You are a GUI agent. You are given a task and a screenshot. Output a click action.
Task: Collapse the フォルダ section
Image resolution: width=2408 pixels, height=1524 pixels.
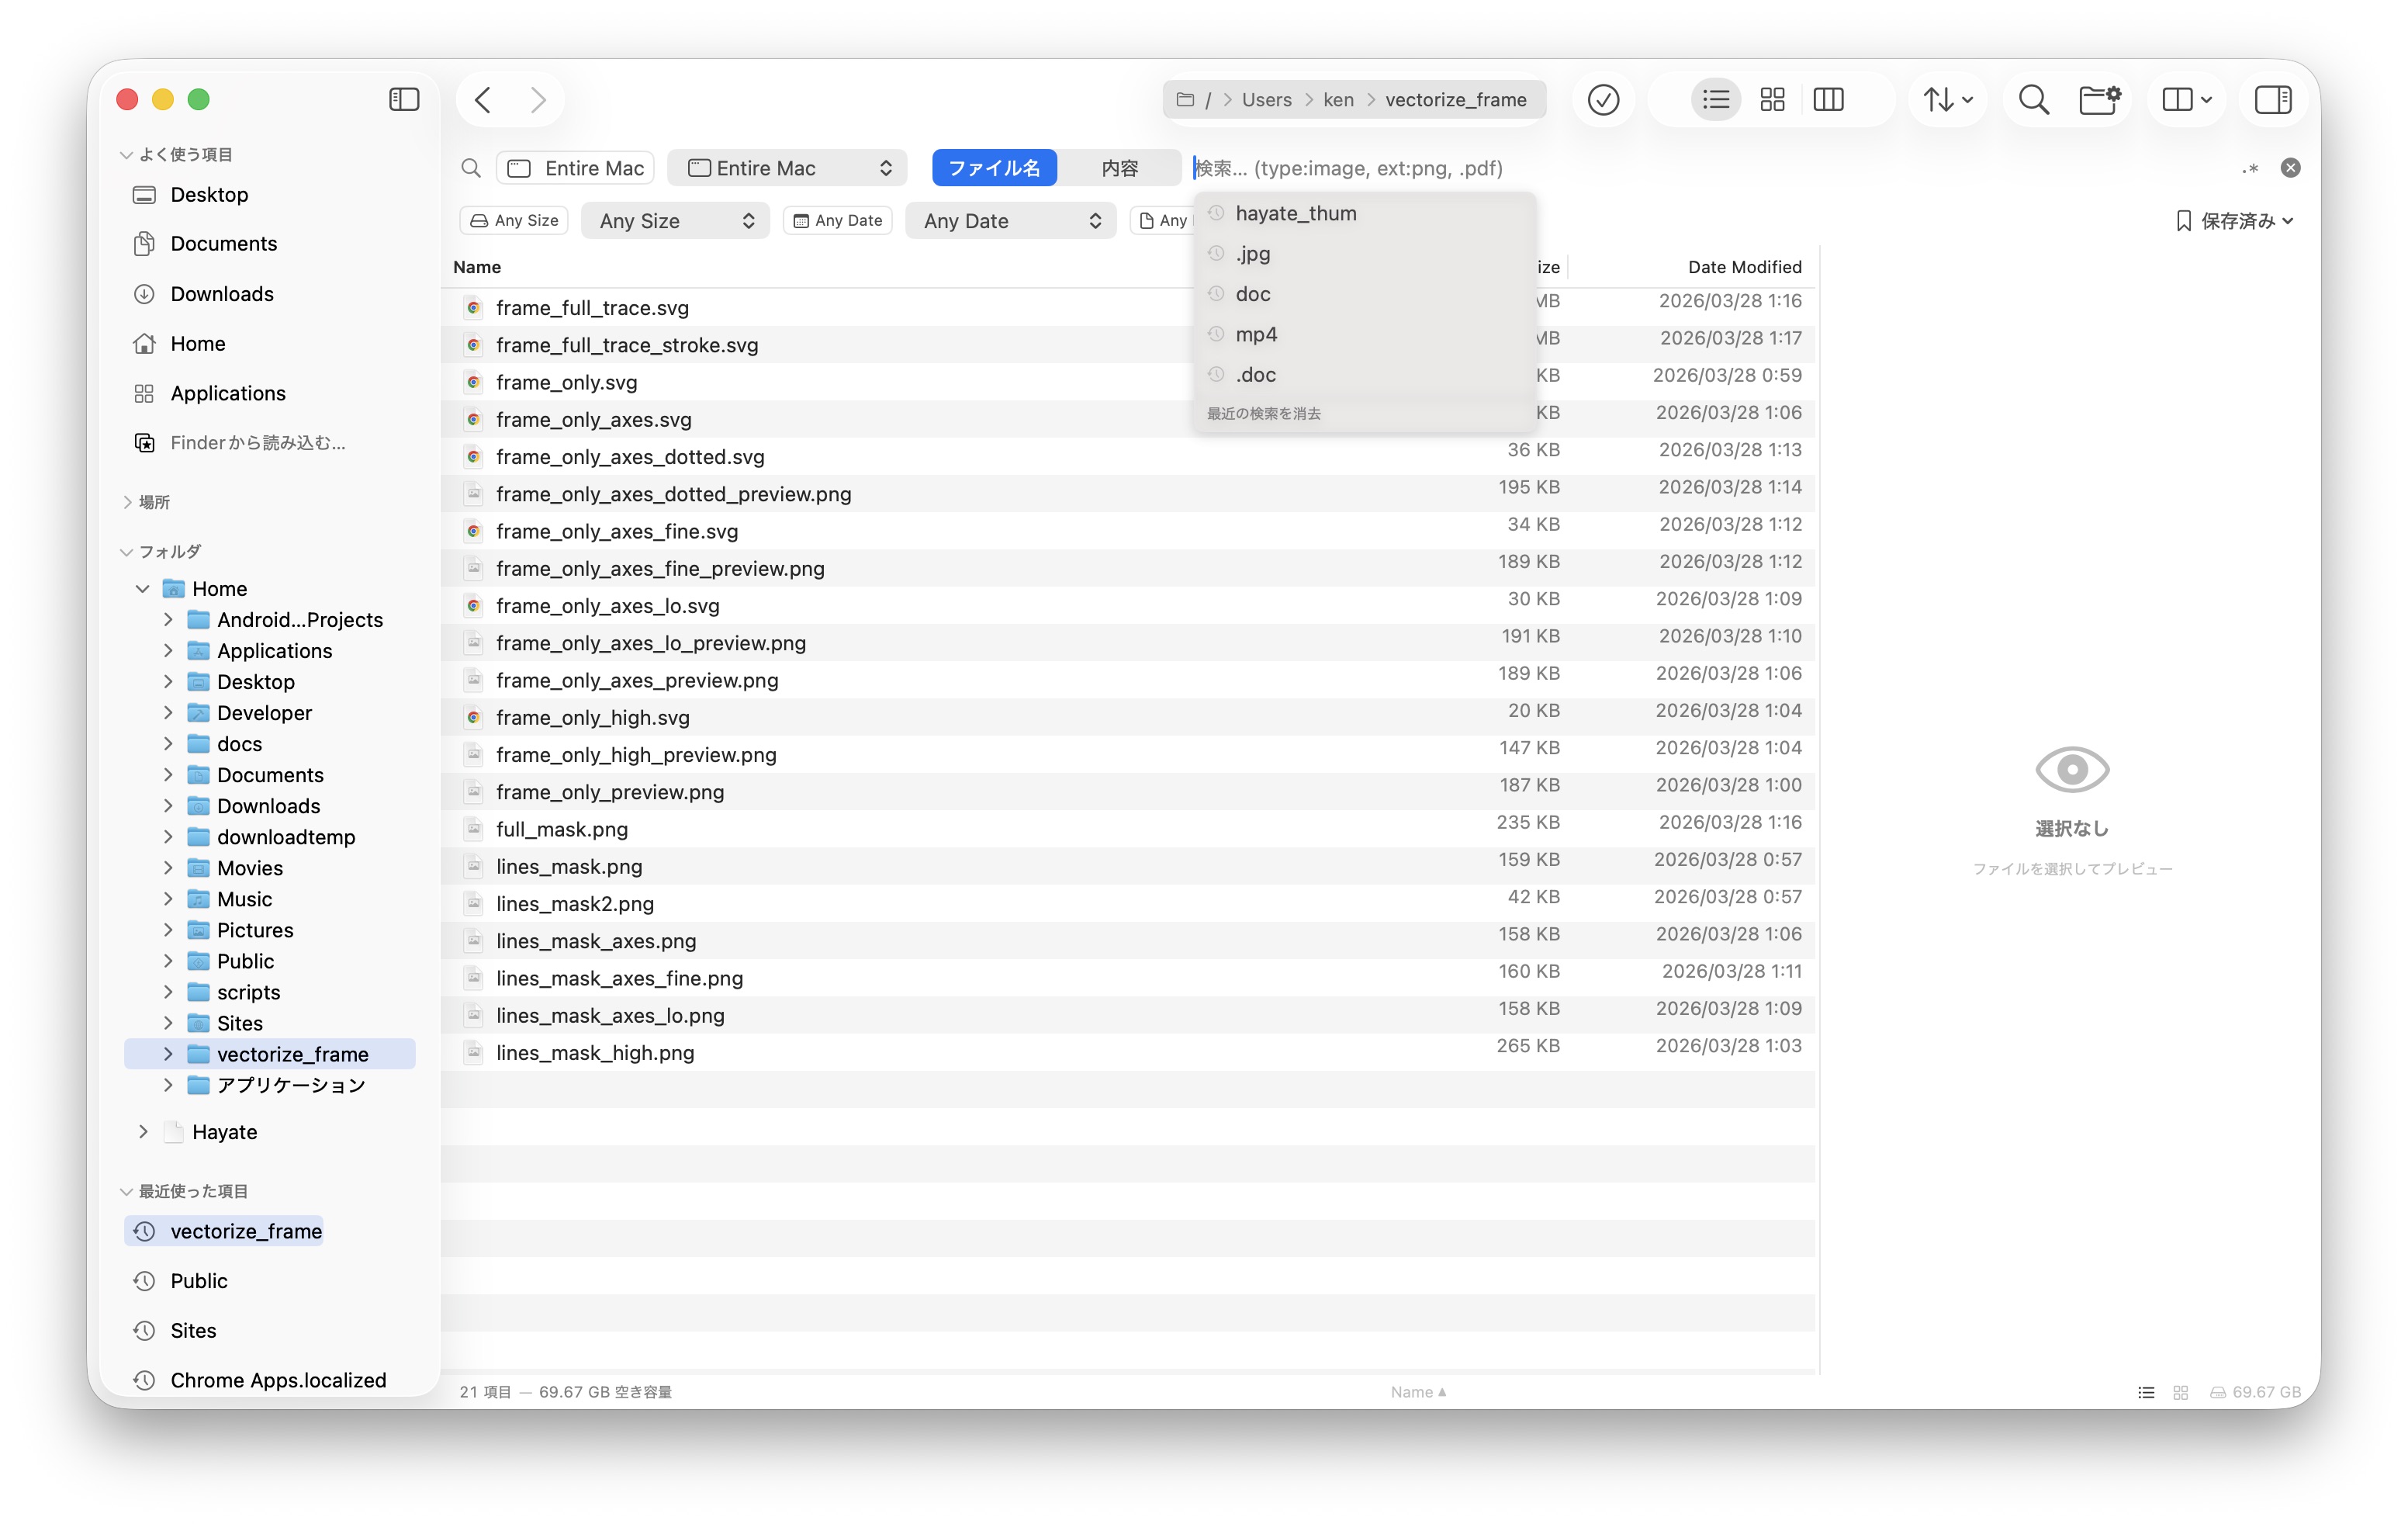(126, 551)
